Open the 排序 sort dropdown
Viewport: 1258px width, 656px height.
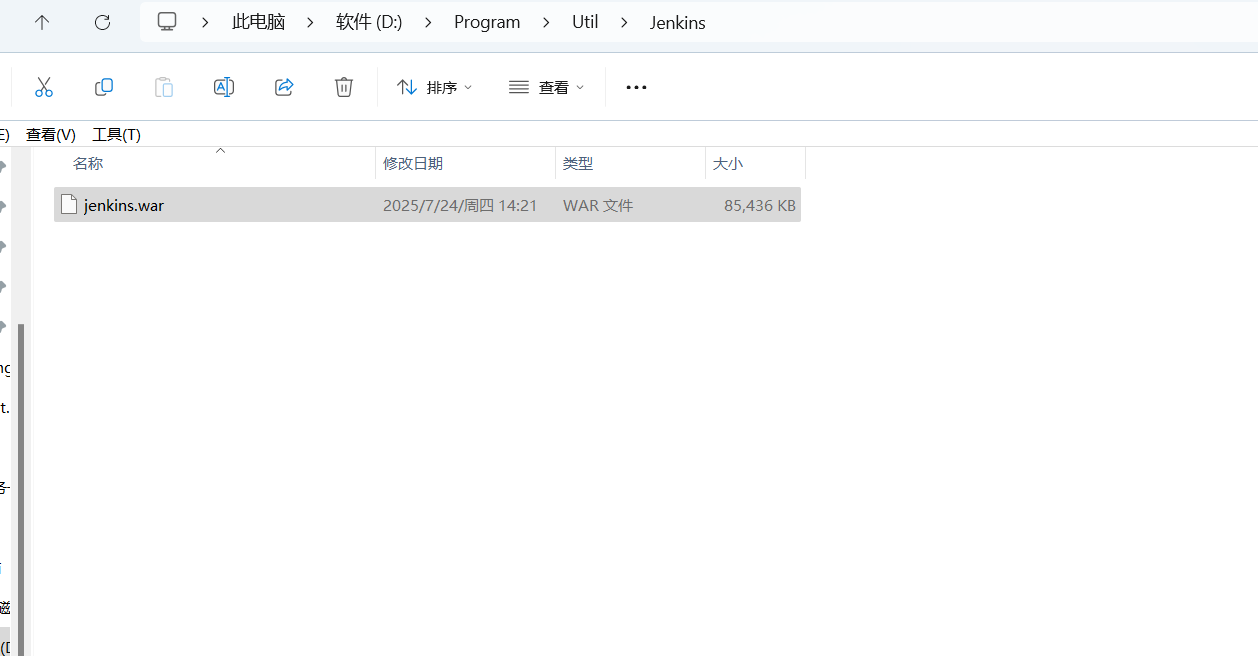(x=435, y=87)
